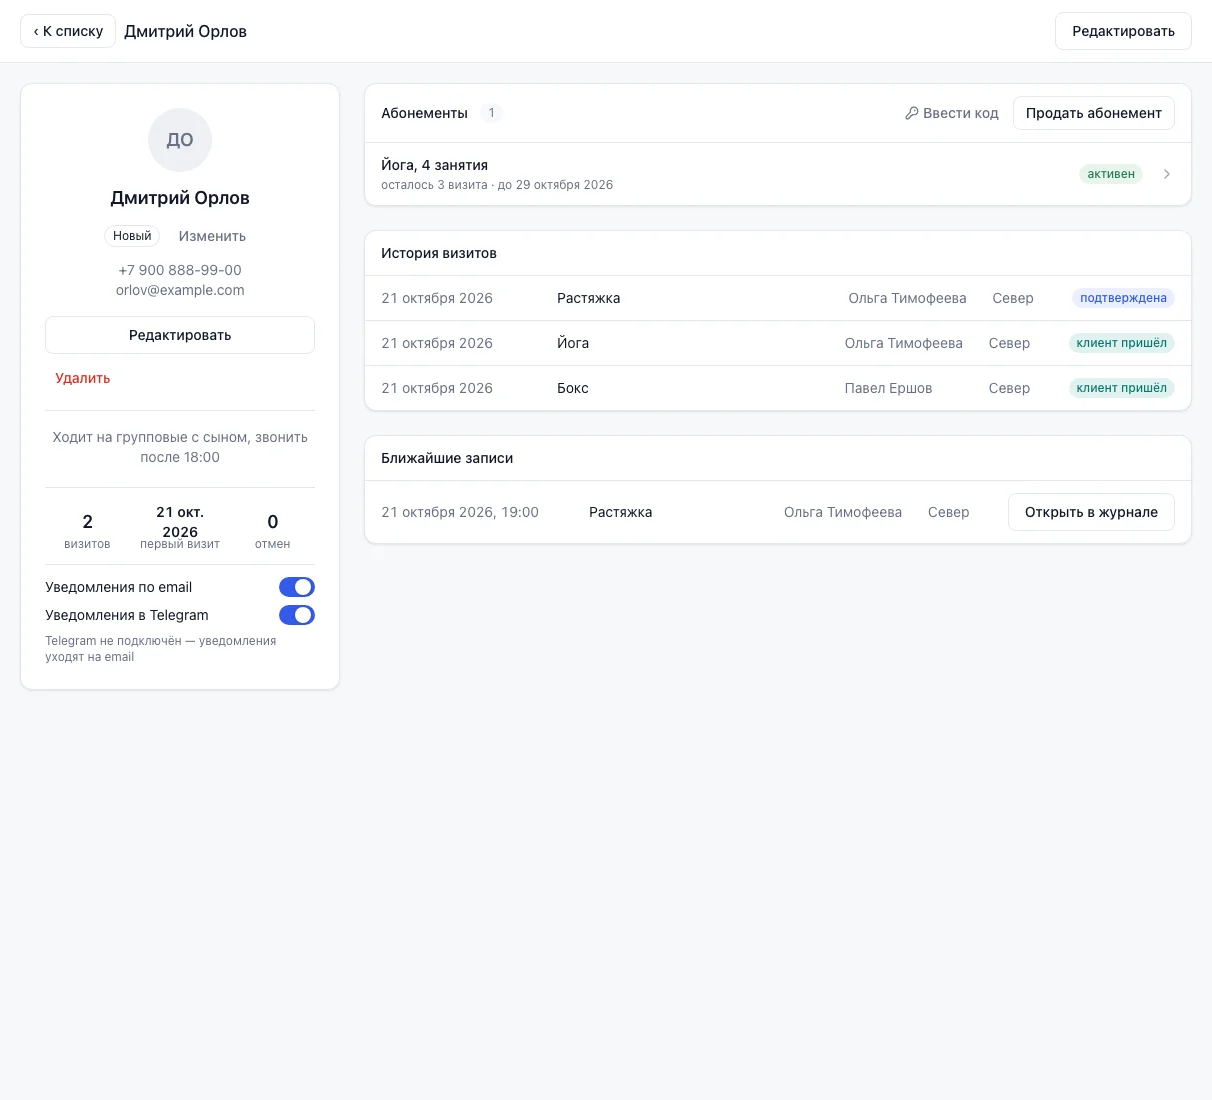1212x1100 pixels.
Task: Click Растяжка in Ближайшие записи
Action: pyautogui.click(x=620, y=512)
